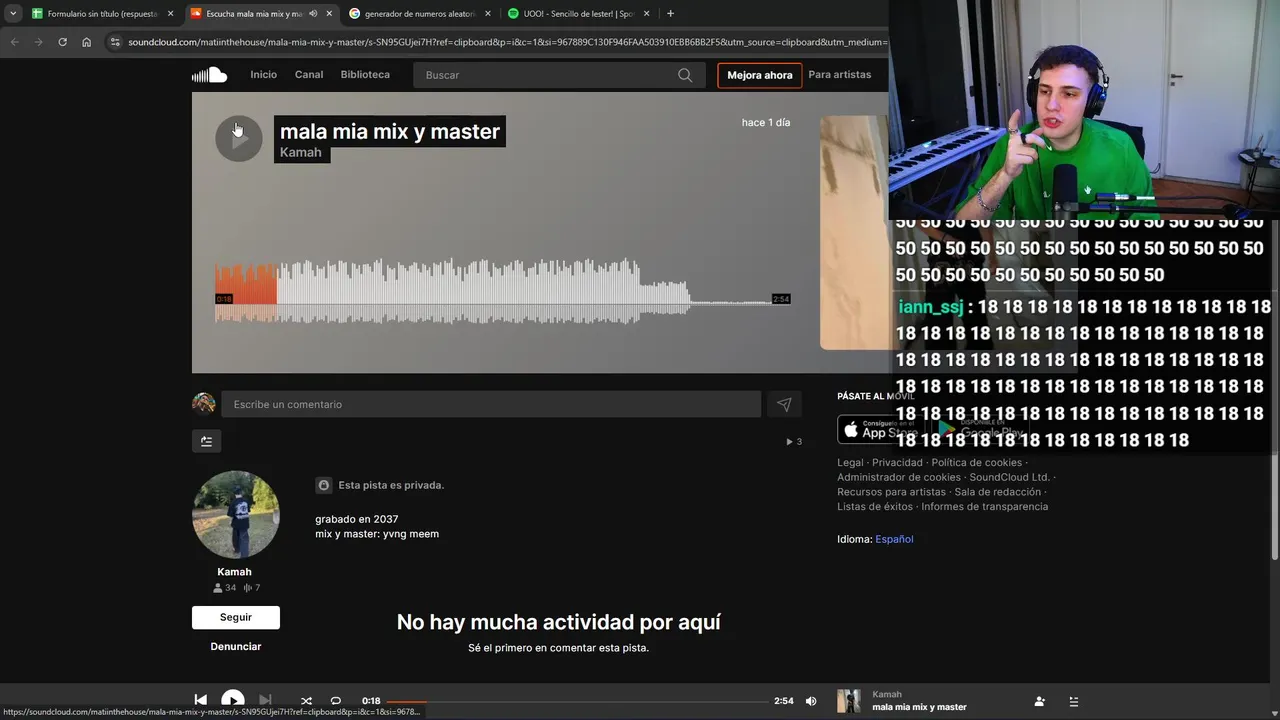Click the play count icon showing 3
The image size is (1280, 720).
click(794, 441)
